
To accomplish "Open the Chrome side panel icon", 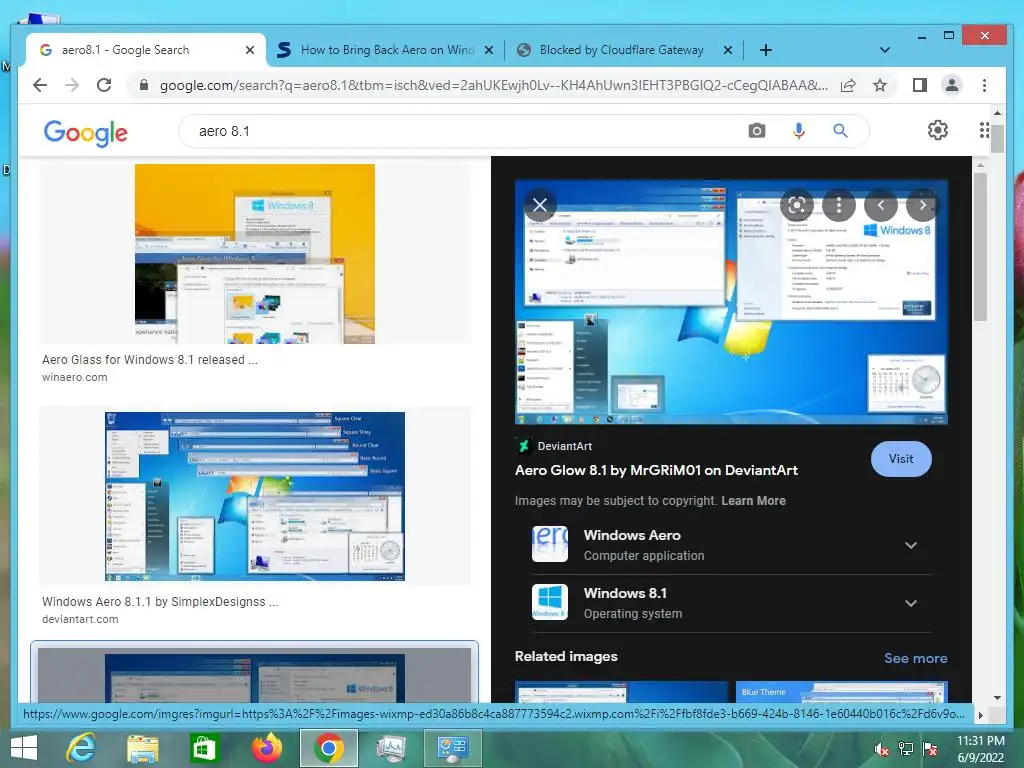I will [920, 85].
